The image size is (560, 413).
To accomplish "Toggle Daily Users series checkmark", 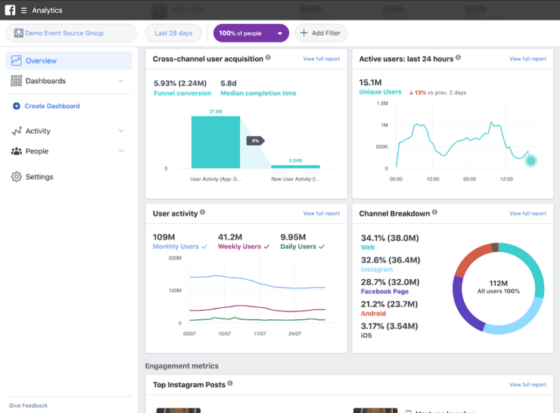I will pos(322,247).
